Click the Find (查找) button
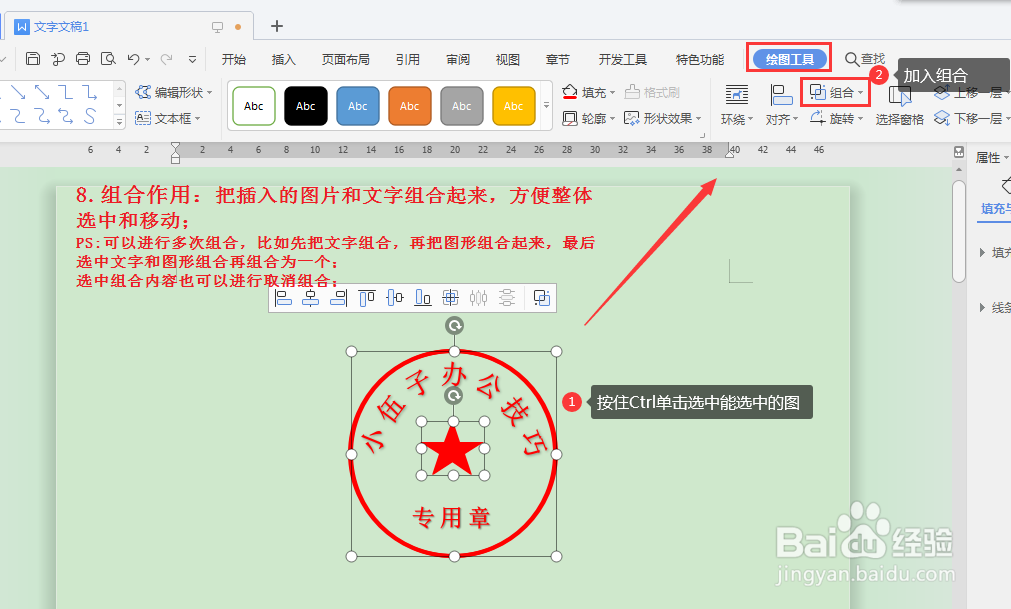Image resolution: width=1011 pixels, height=609 pixels. 864,58
